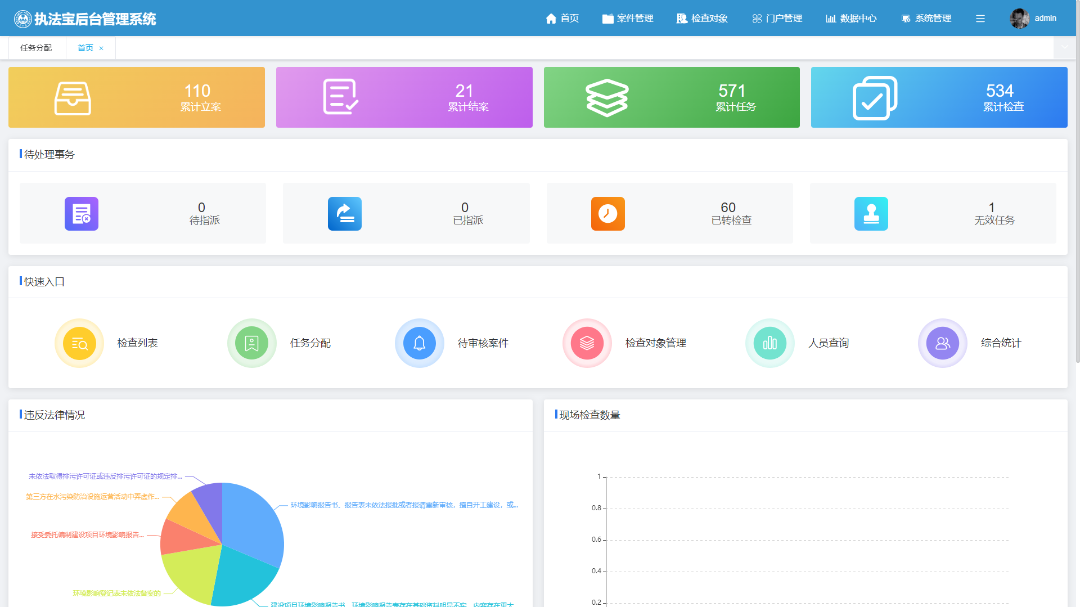Click the hamburger menu icon in header
Image resolution: width=1080 pixels, height=607 pixels.
(x=980, y=19)
